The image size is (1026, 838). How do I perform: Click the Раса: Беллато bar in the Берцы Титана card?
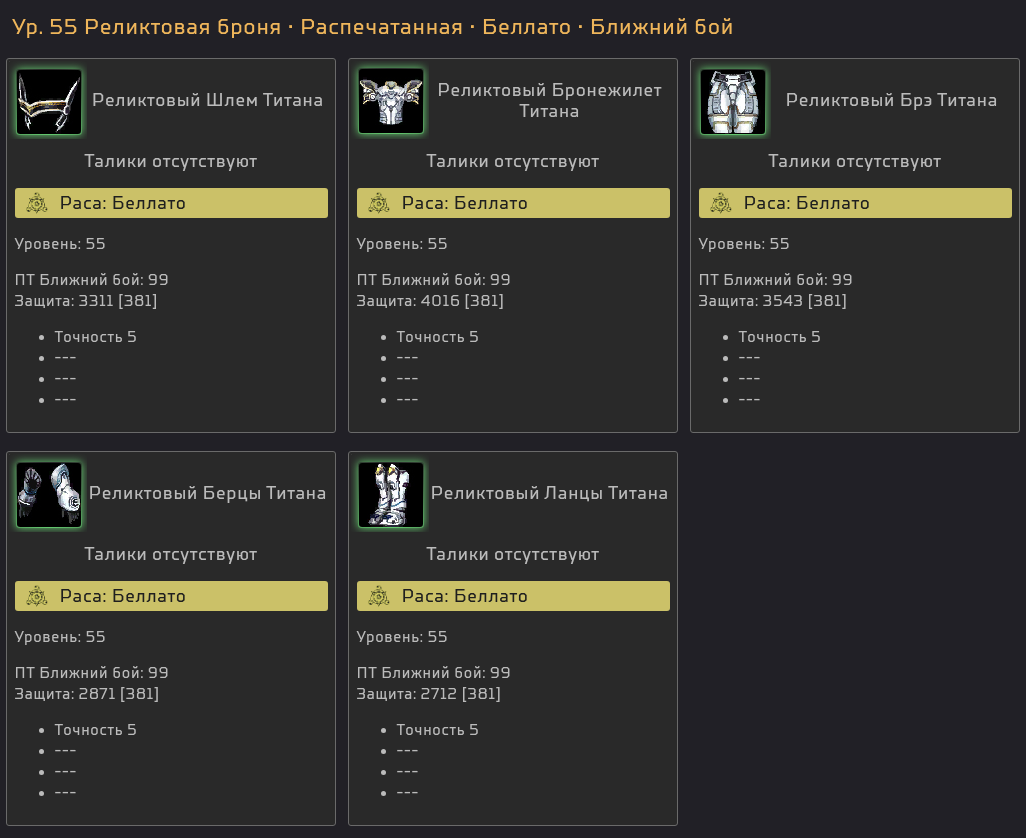click(171, 597)
